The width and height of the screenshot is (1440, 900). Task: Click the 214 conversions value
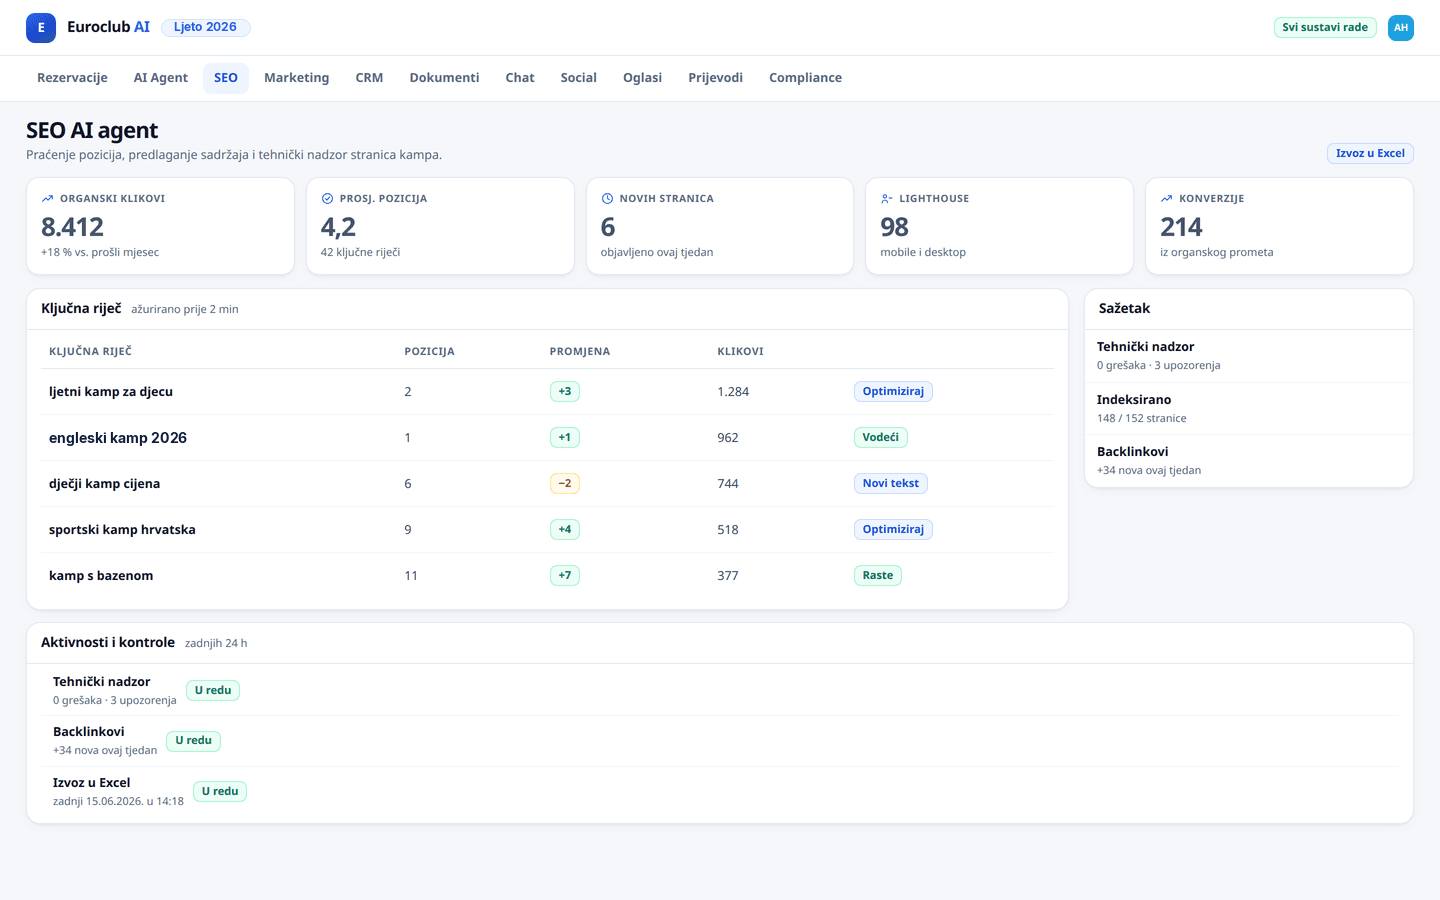[x=1181, y=227]
